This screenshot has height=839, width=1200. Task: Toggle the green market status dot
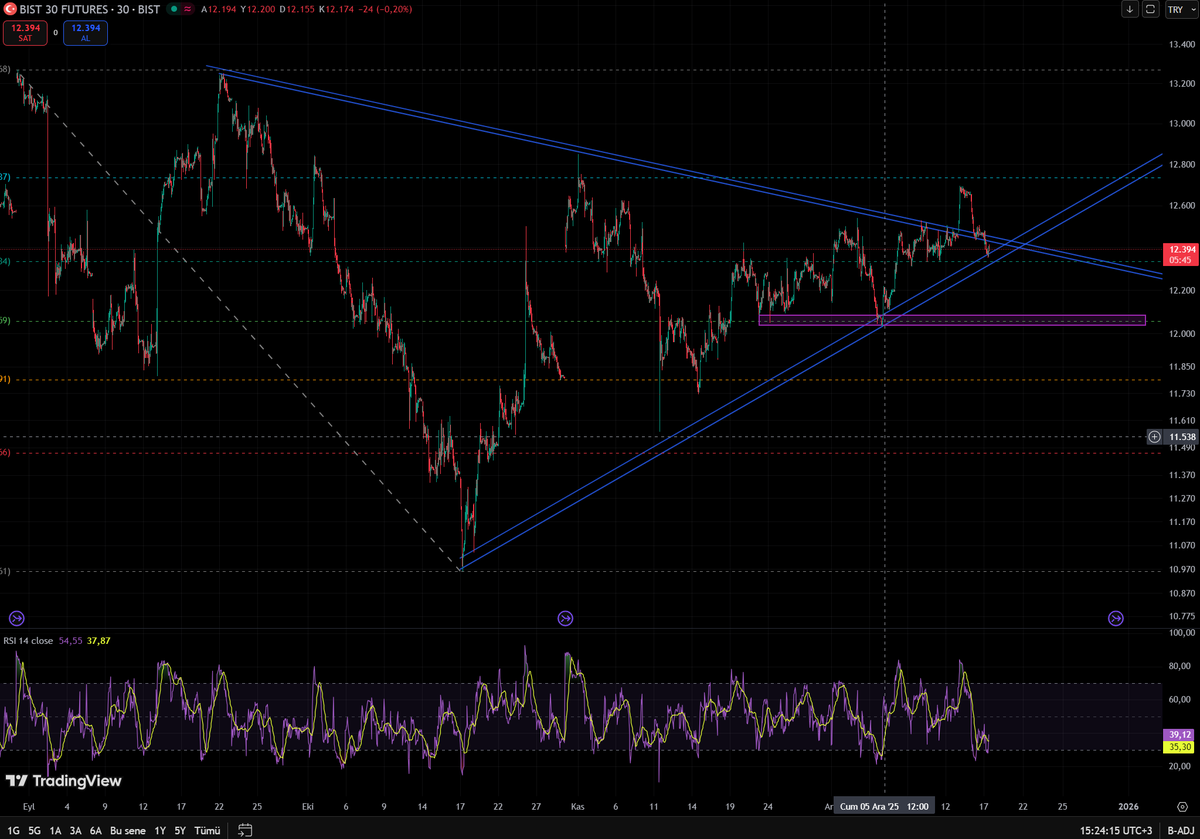[174, 9]
